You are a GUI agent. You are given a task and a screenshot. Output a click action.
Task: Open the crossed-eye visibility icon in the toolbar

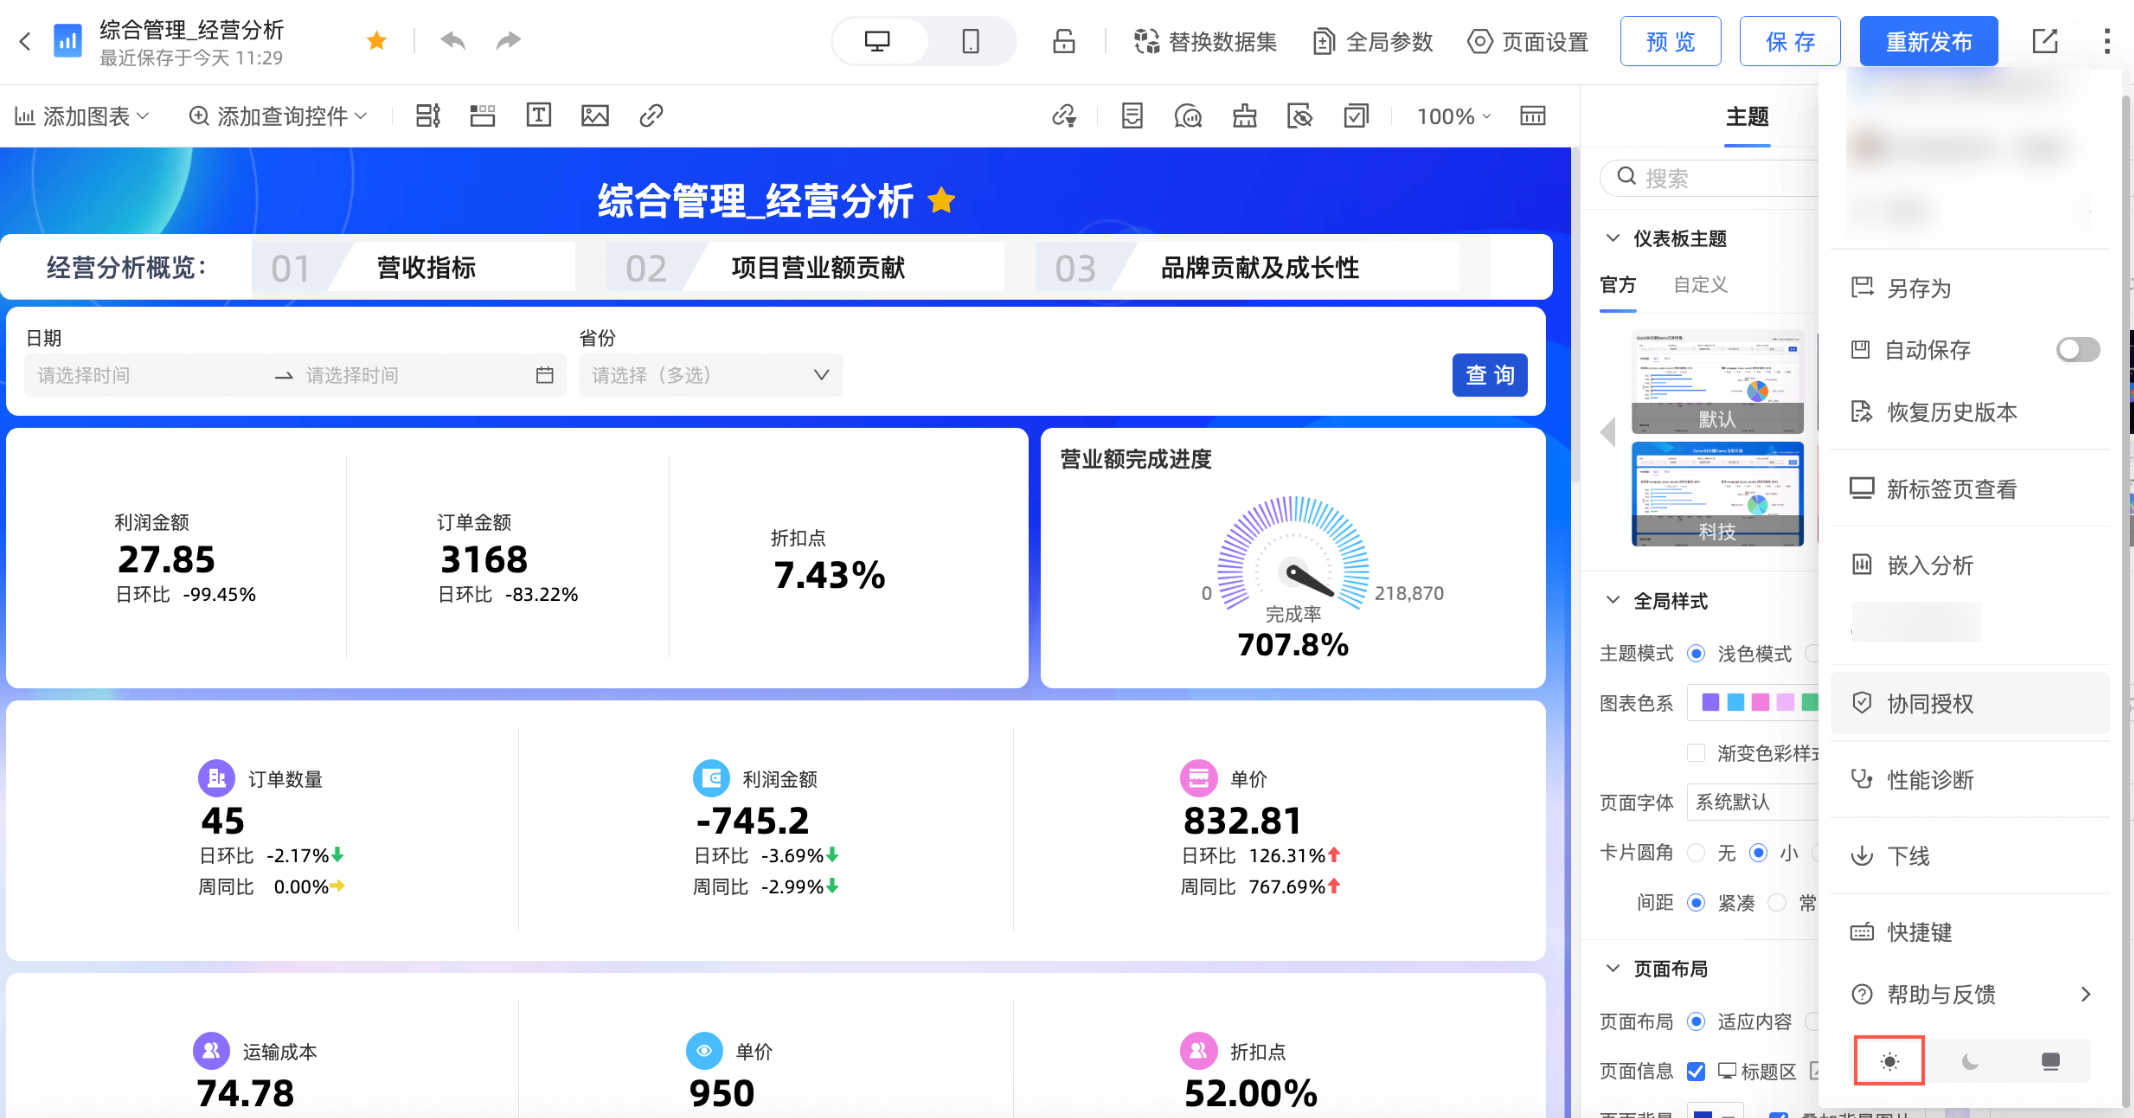click(x=1300, y=116)
